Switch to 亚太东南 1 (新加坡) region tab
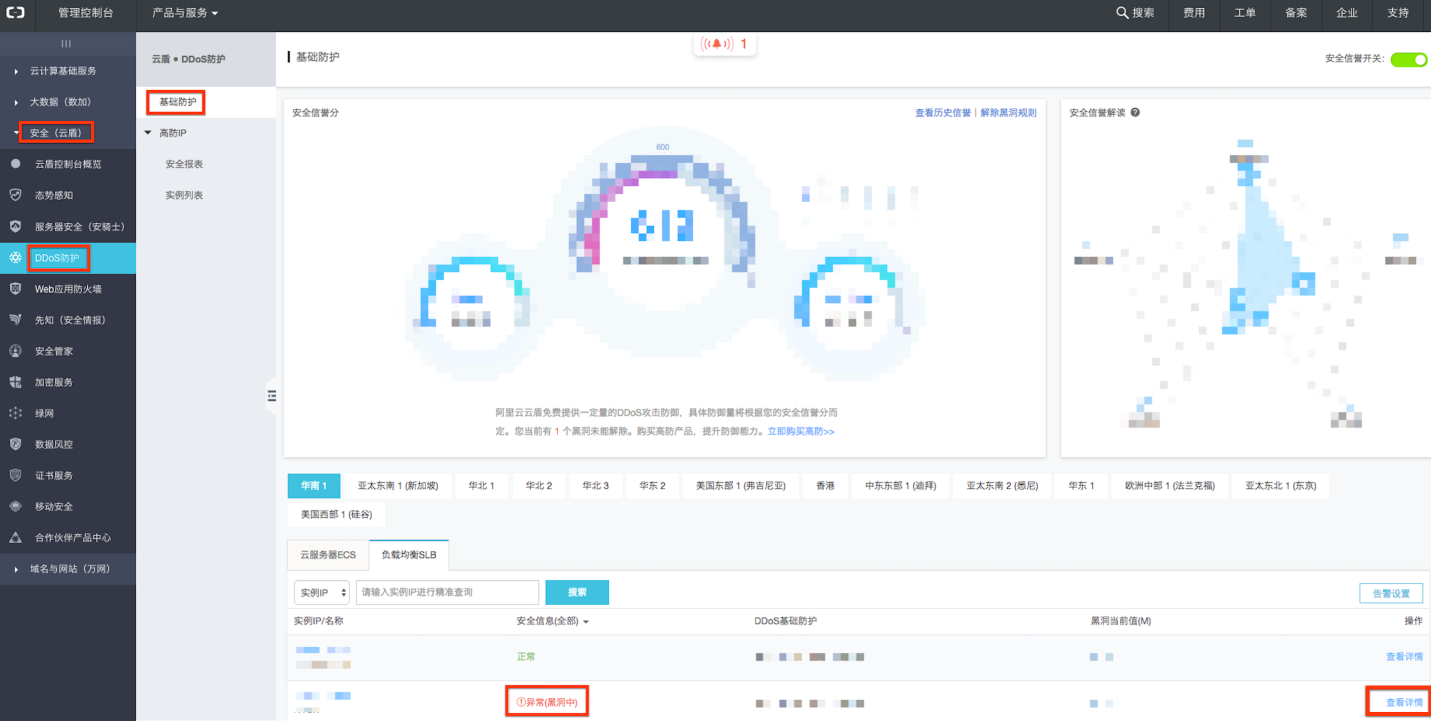 tap(398, 485)
